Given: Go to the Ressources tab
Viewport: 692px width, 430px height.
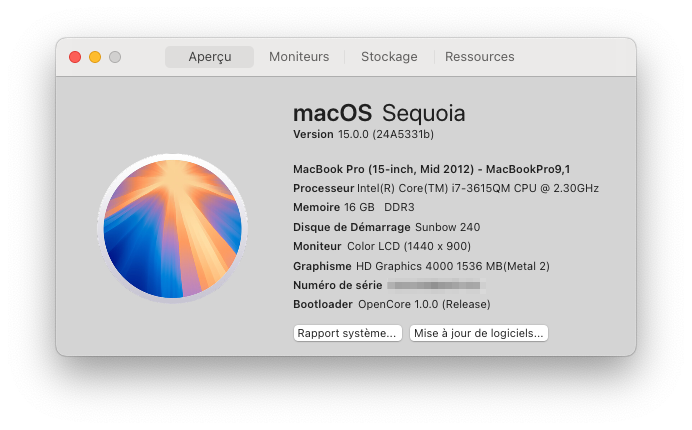Looking at the screenshot, I should pyautogui.click(x=480, y=57).
